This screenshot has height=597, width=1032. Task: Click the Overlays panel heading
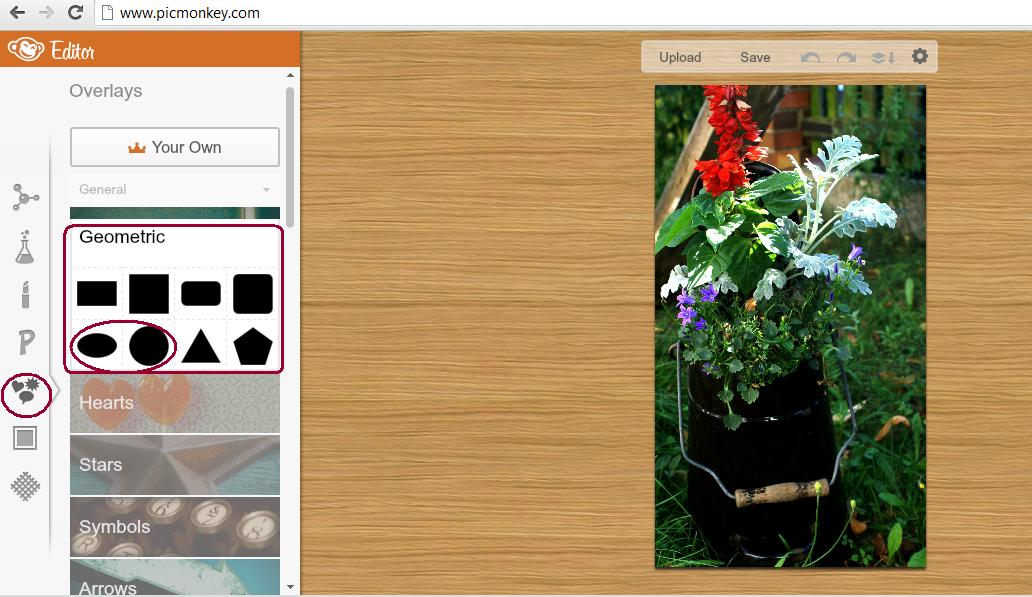point(105,91)
